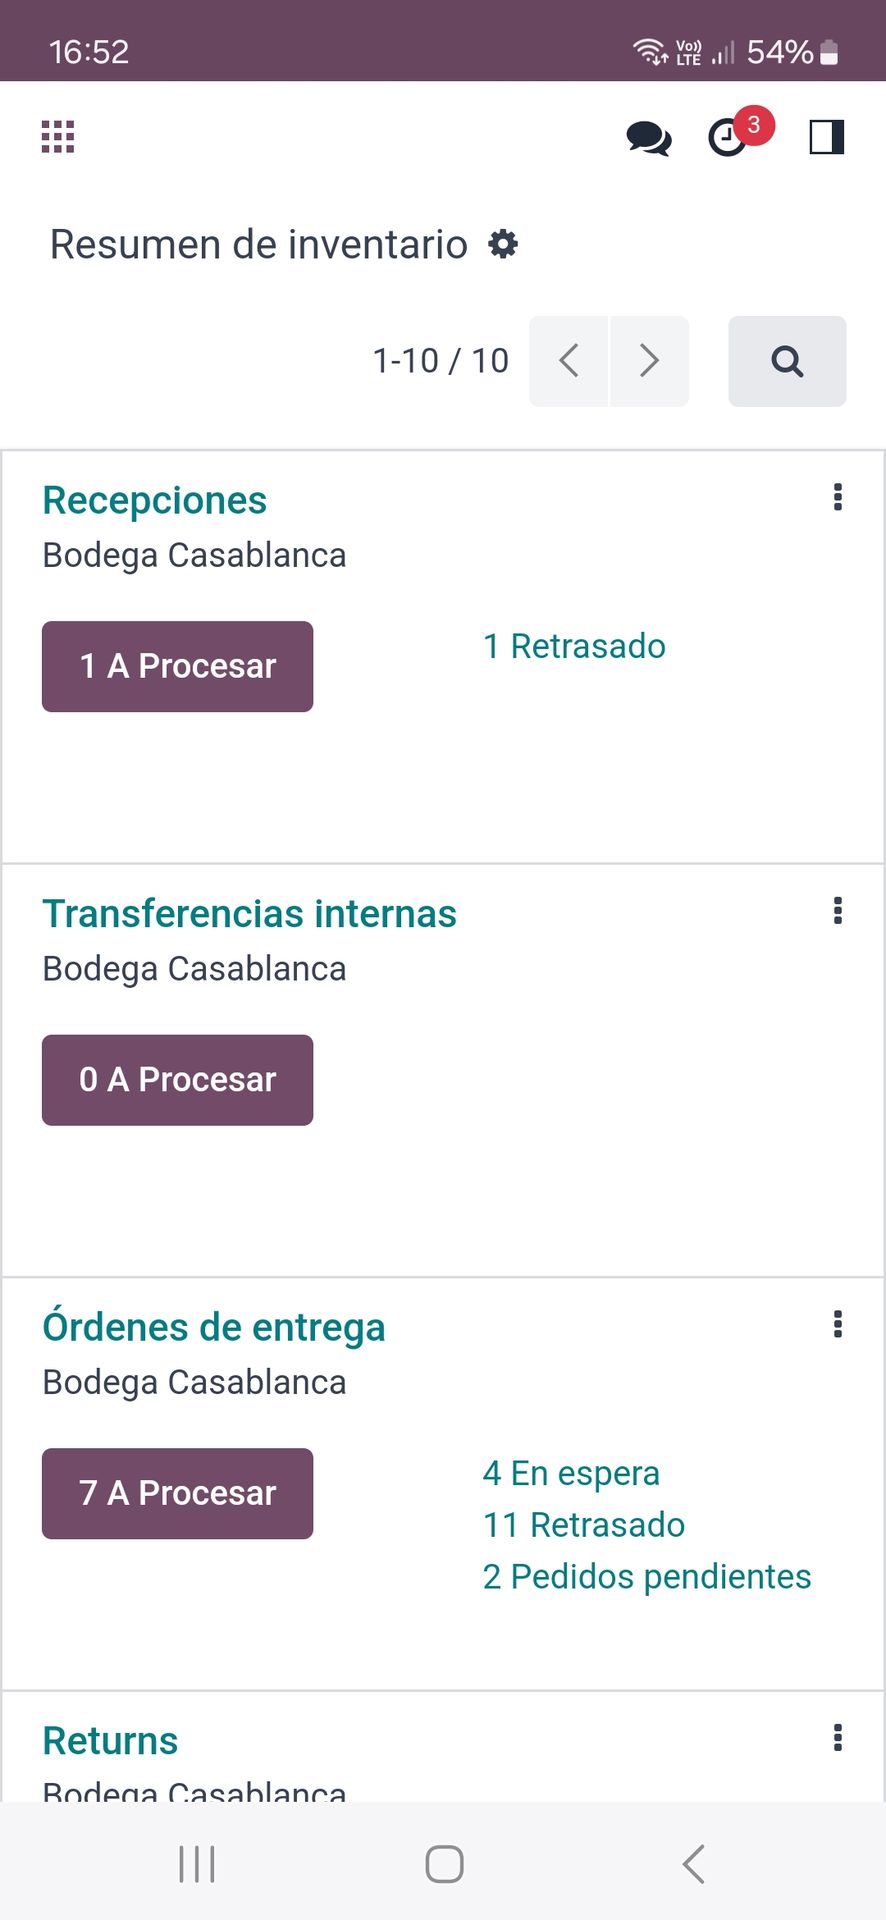886x1920 pixels.
Task: Tap the 0 A Procesar button
Action: tap(177, 1080)
